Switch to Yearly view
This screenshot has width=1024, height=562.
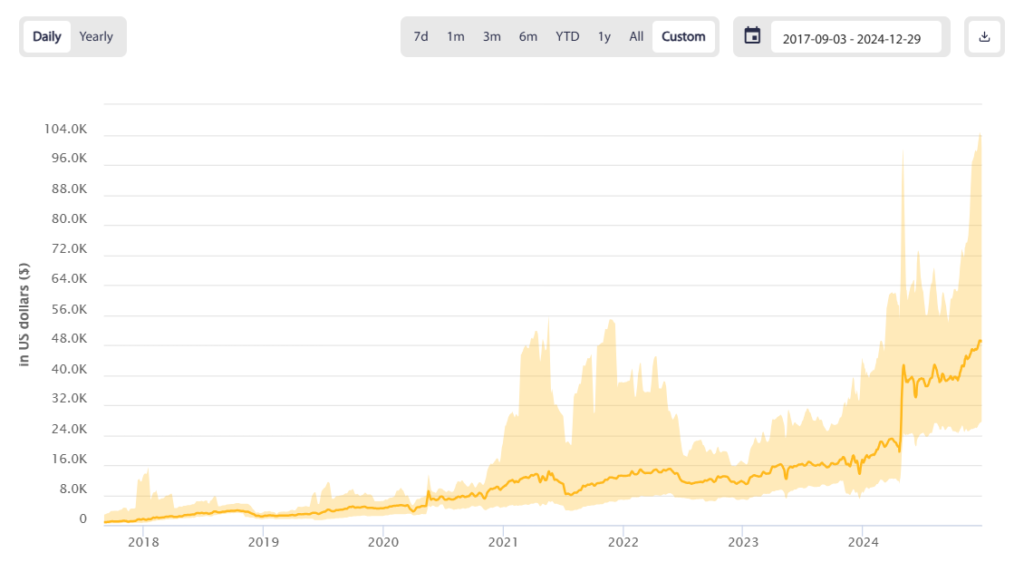(97, 37)
